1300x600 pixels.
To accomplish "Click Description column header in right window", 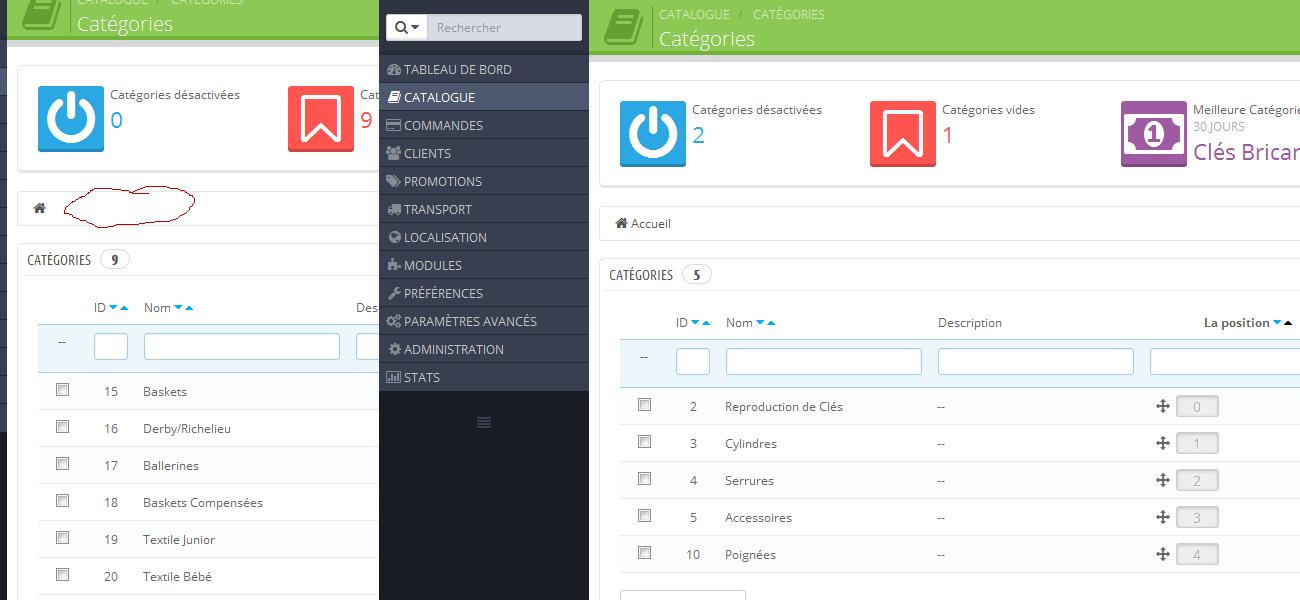I will point(970,323).
